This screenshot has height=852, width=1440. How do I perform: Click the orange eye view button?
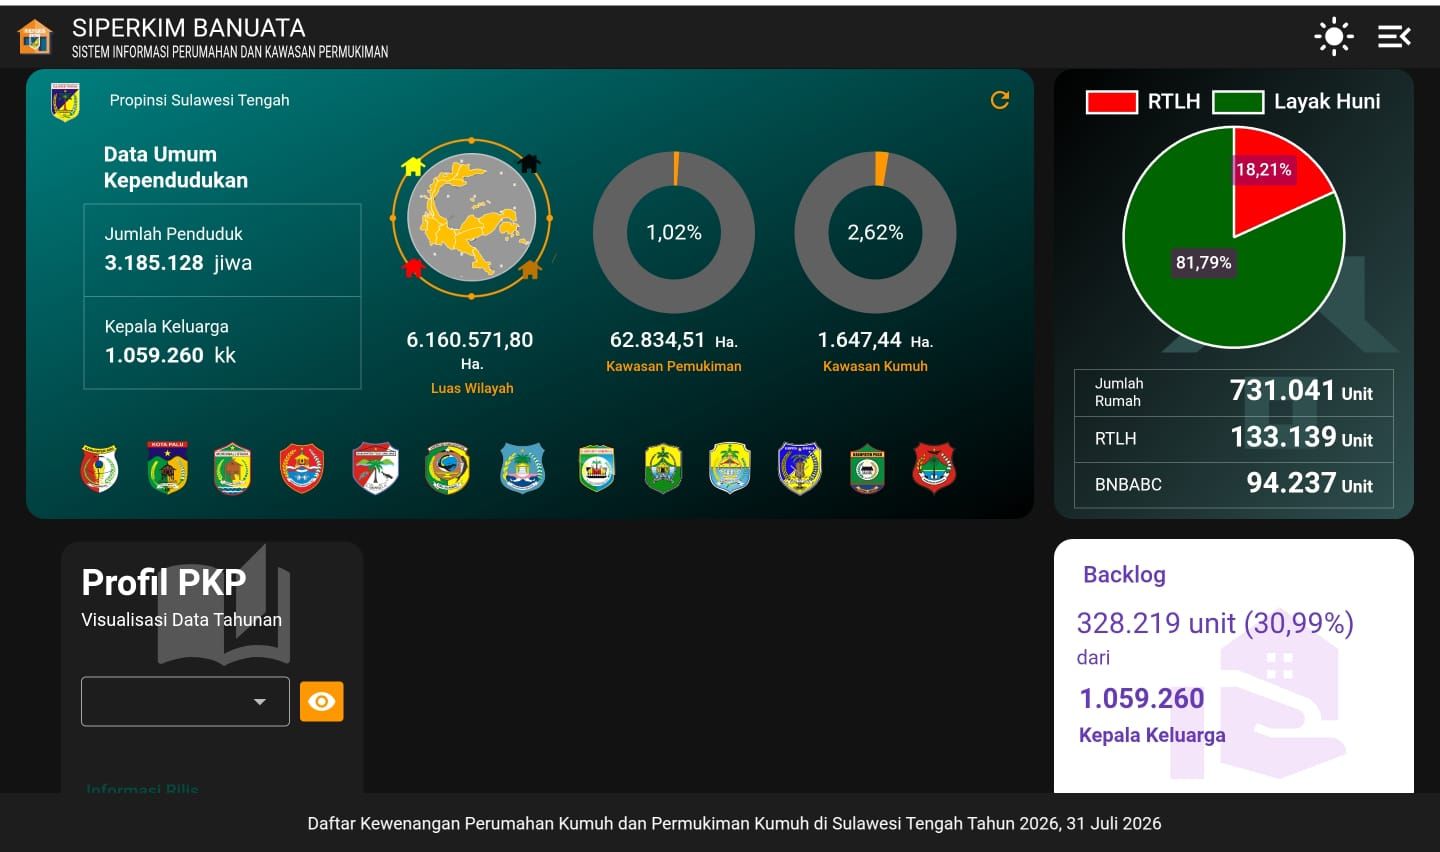click(322, 702)
